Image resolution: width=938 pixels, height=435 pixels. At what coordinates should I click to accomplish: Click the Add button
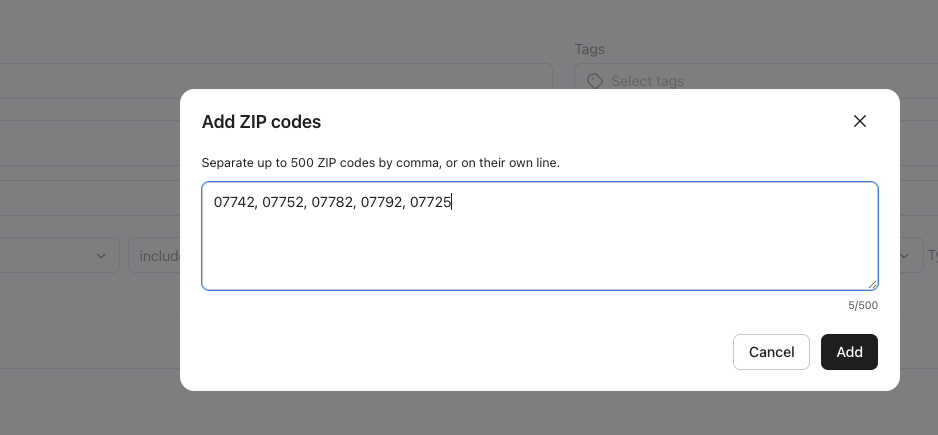pos(849,352)
